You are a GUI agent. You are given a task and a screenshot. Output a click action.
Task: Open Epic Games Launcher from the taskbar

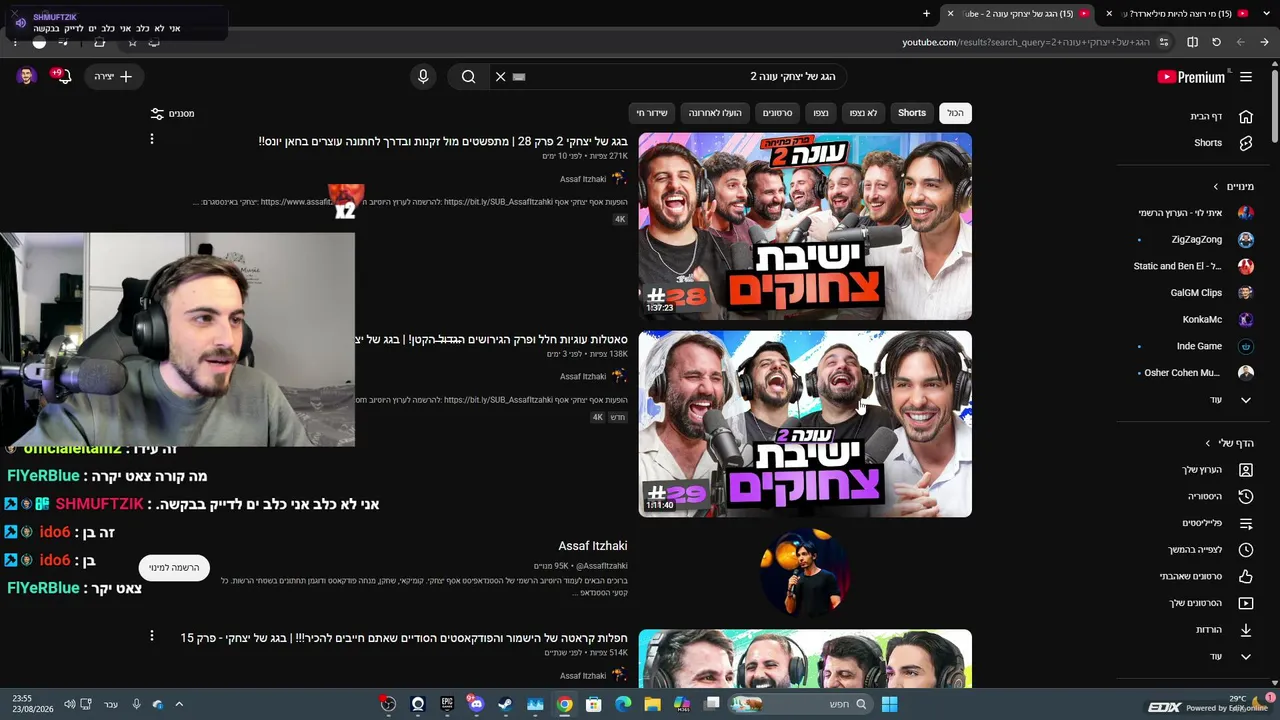447,704
